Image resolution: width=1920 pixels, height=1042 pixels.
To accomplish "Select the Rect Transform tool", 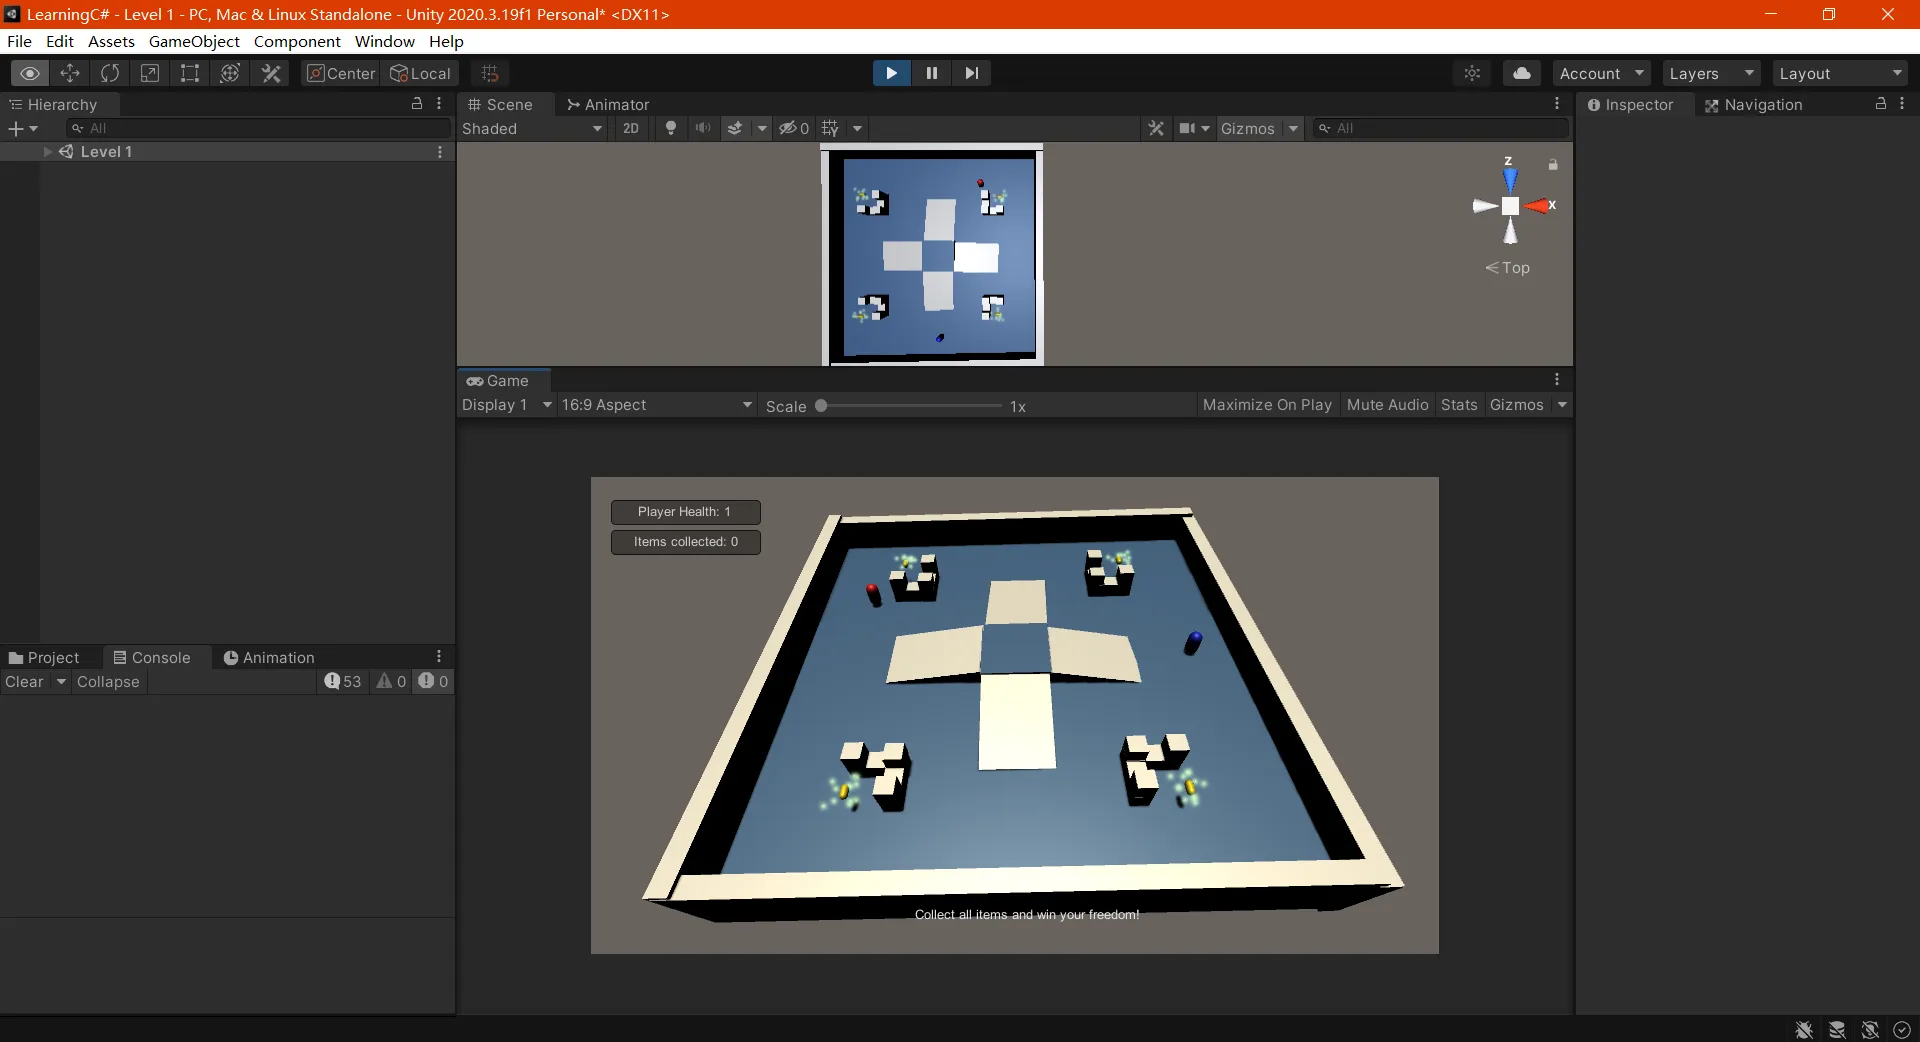I will click(190, 73).
